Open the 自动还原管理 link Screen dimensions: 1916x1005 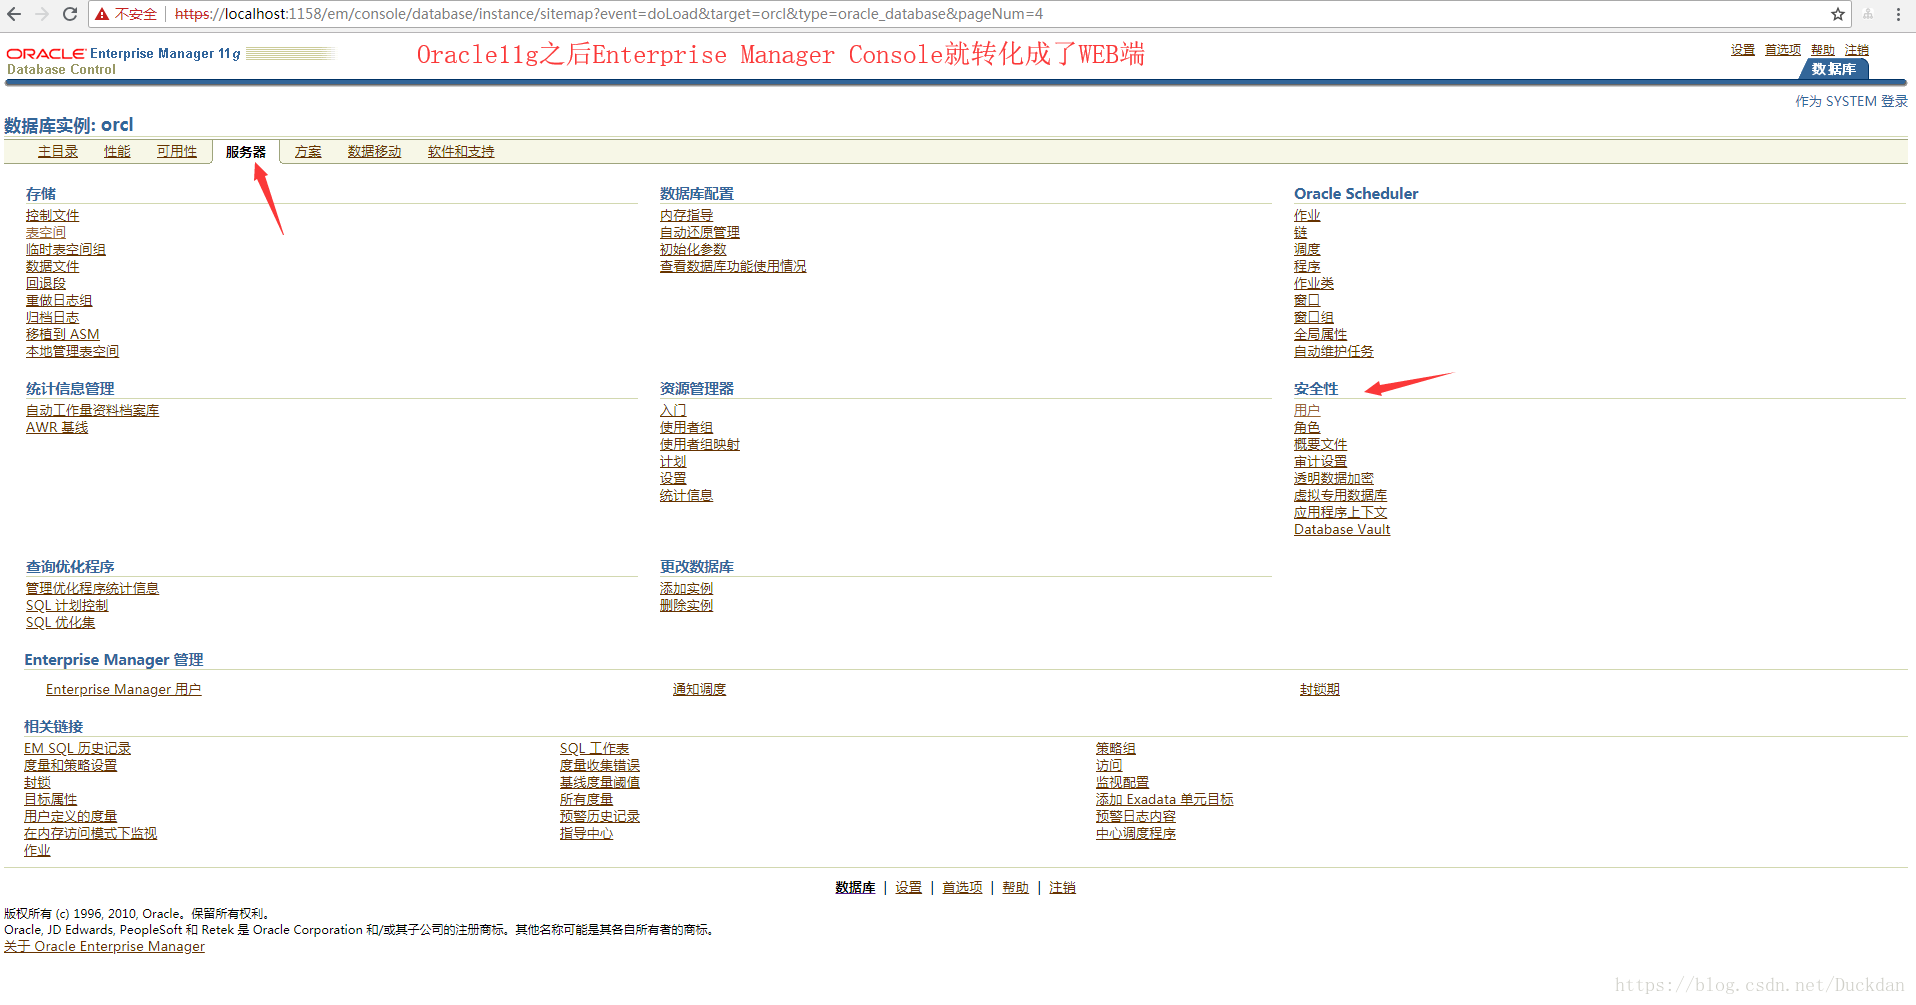click(700, 233)
